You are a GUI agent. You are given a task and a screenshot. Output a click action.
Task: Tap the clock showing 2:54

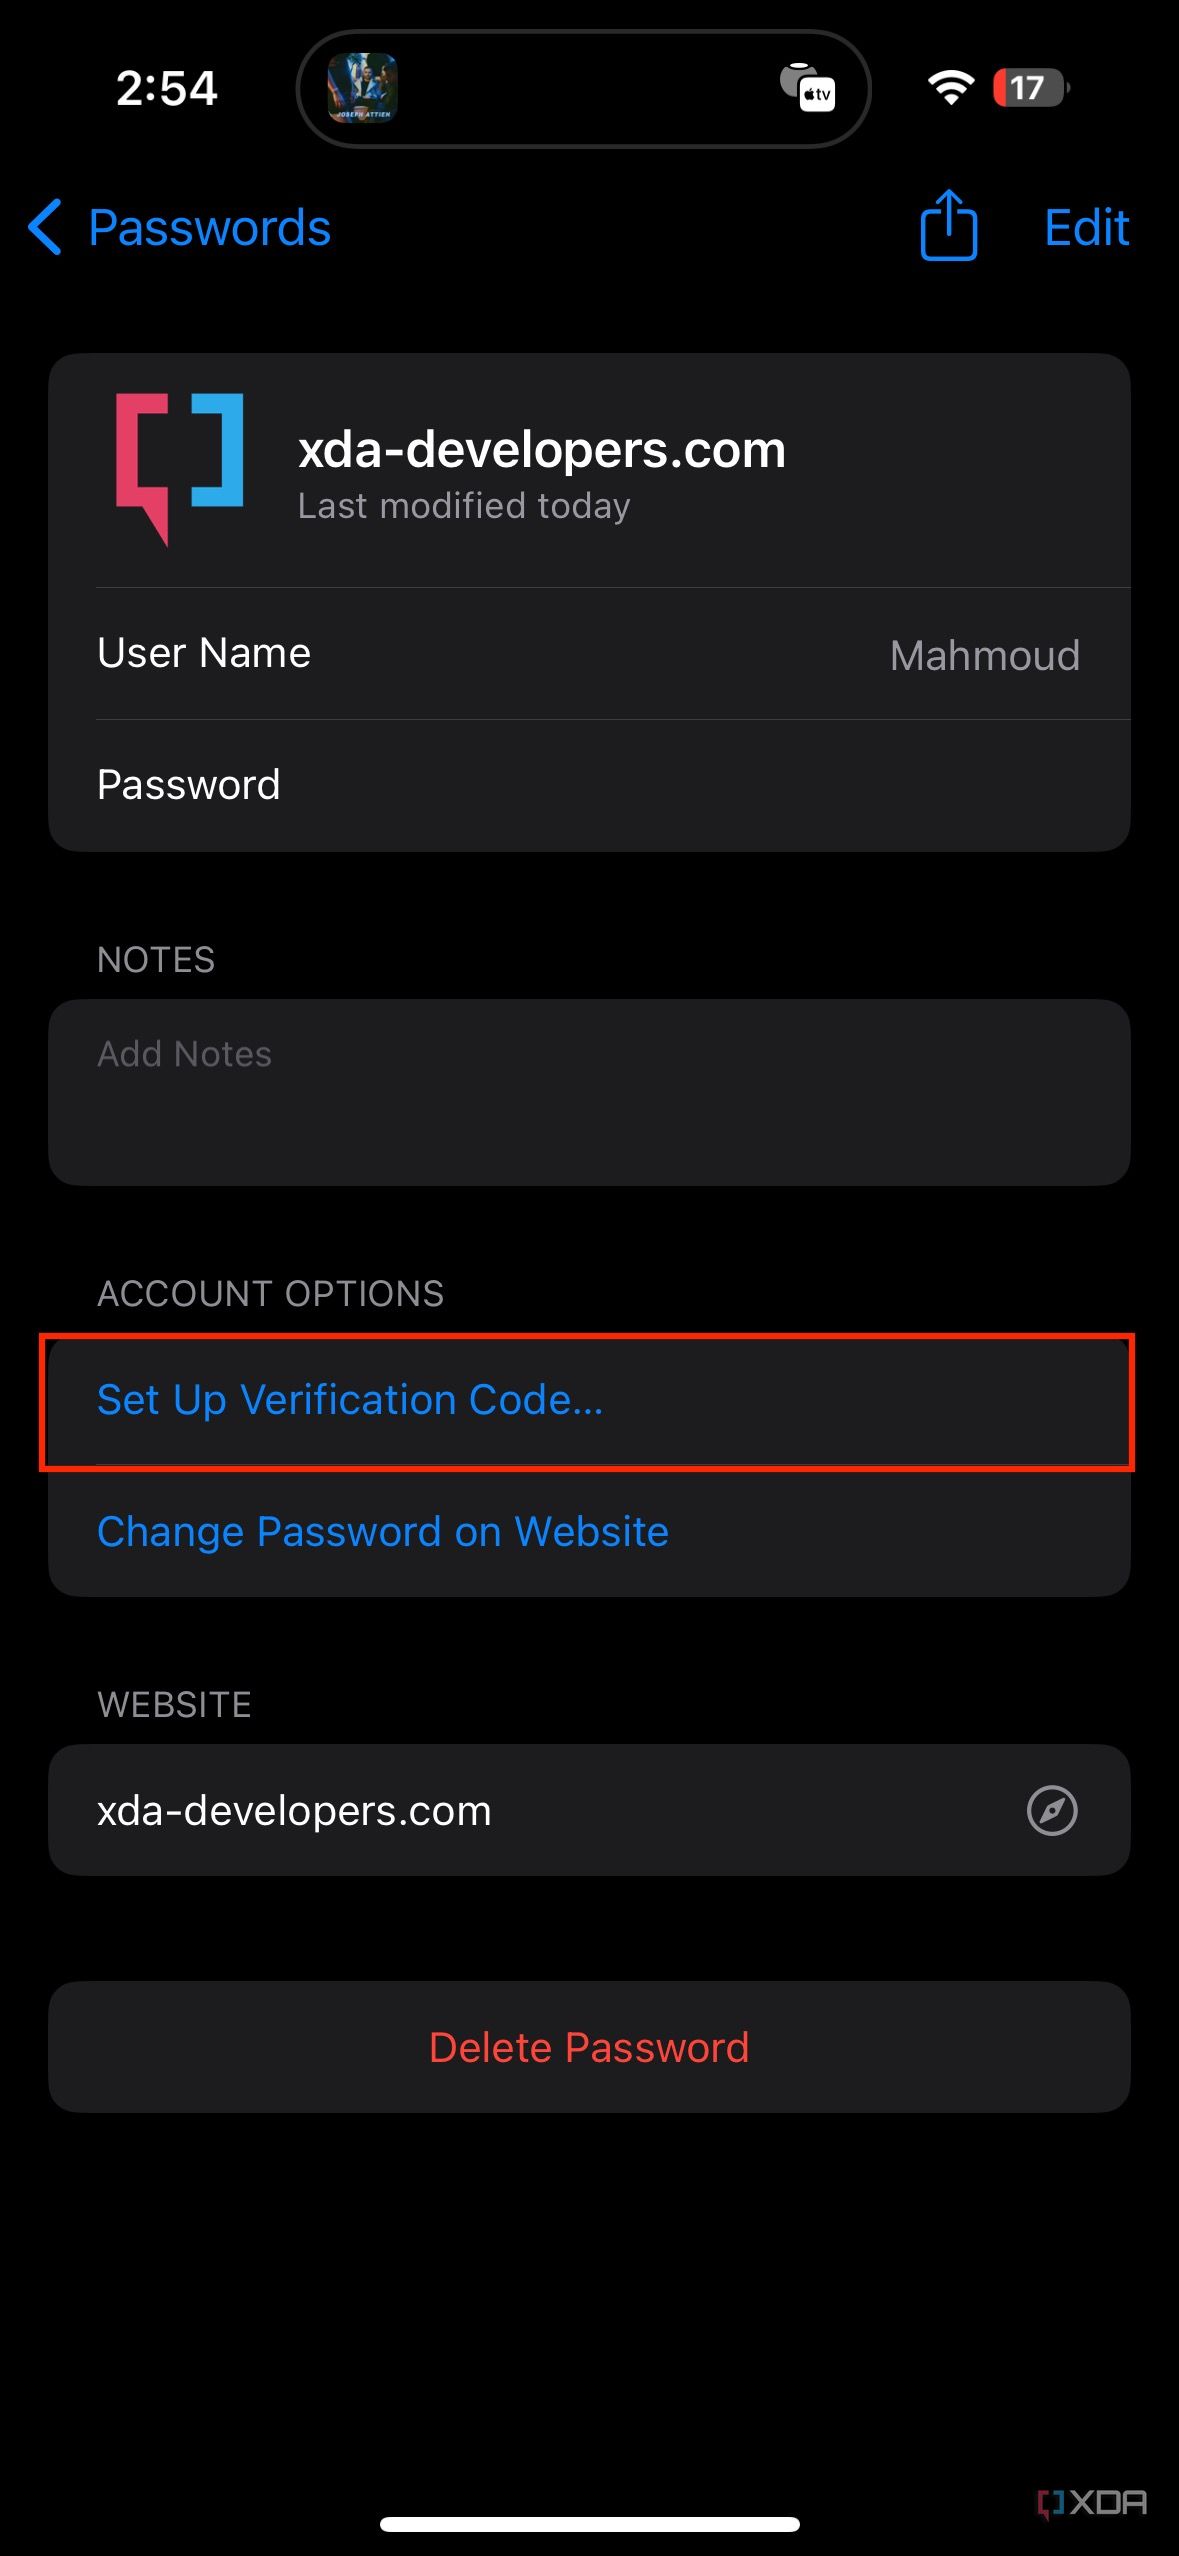166,88
